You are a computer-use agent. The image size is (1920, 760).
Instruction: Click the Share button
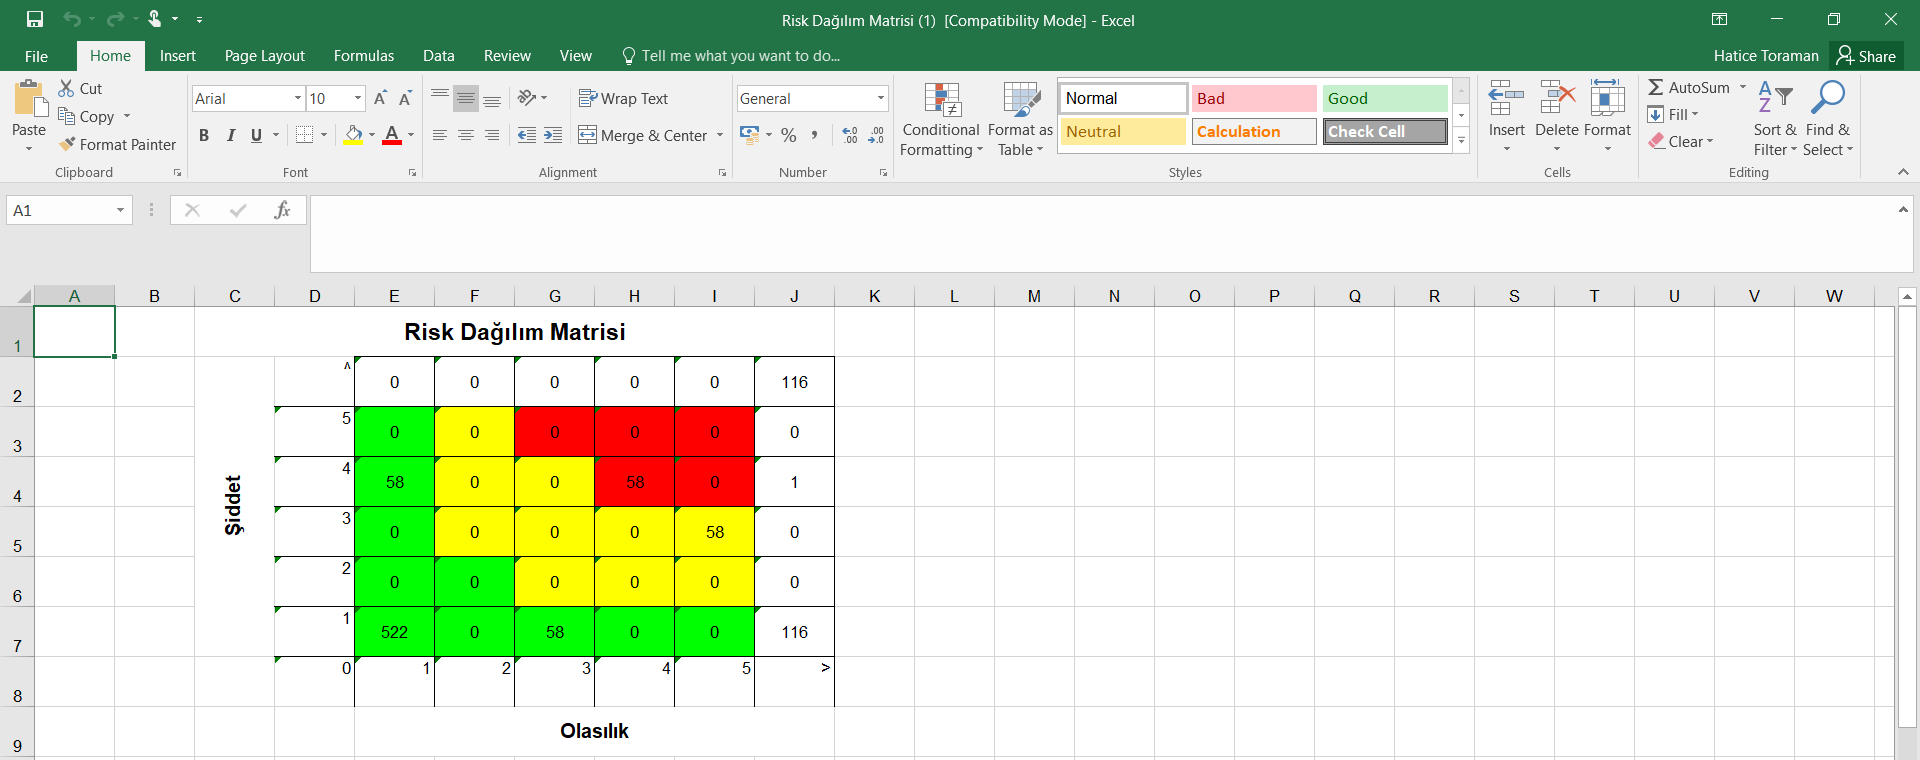click(x=1866, y=56)
